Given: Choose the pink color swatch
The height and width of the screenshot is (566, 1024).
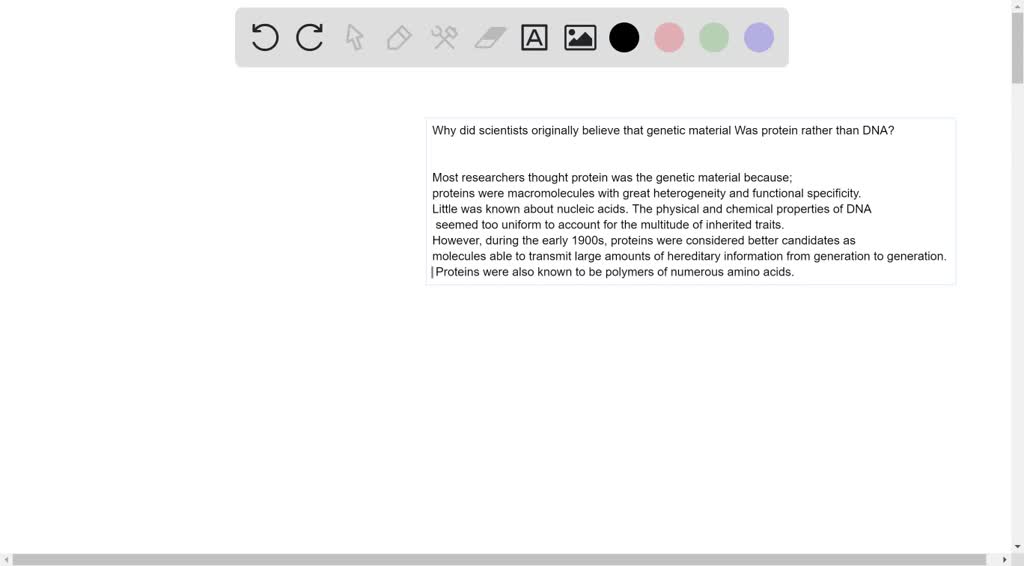Looking at the screenshot, I should 669,37.
